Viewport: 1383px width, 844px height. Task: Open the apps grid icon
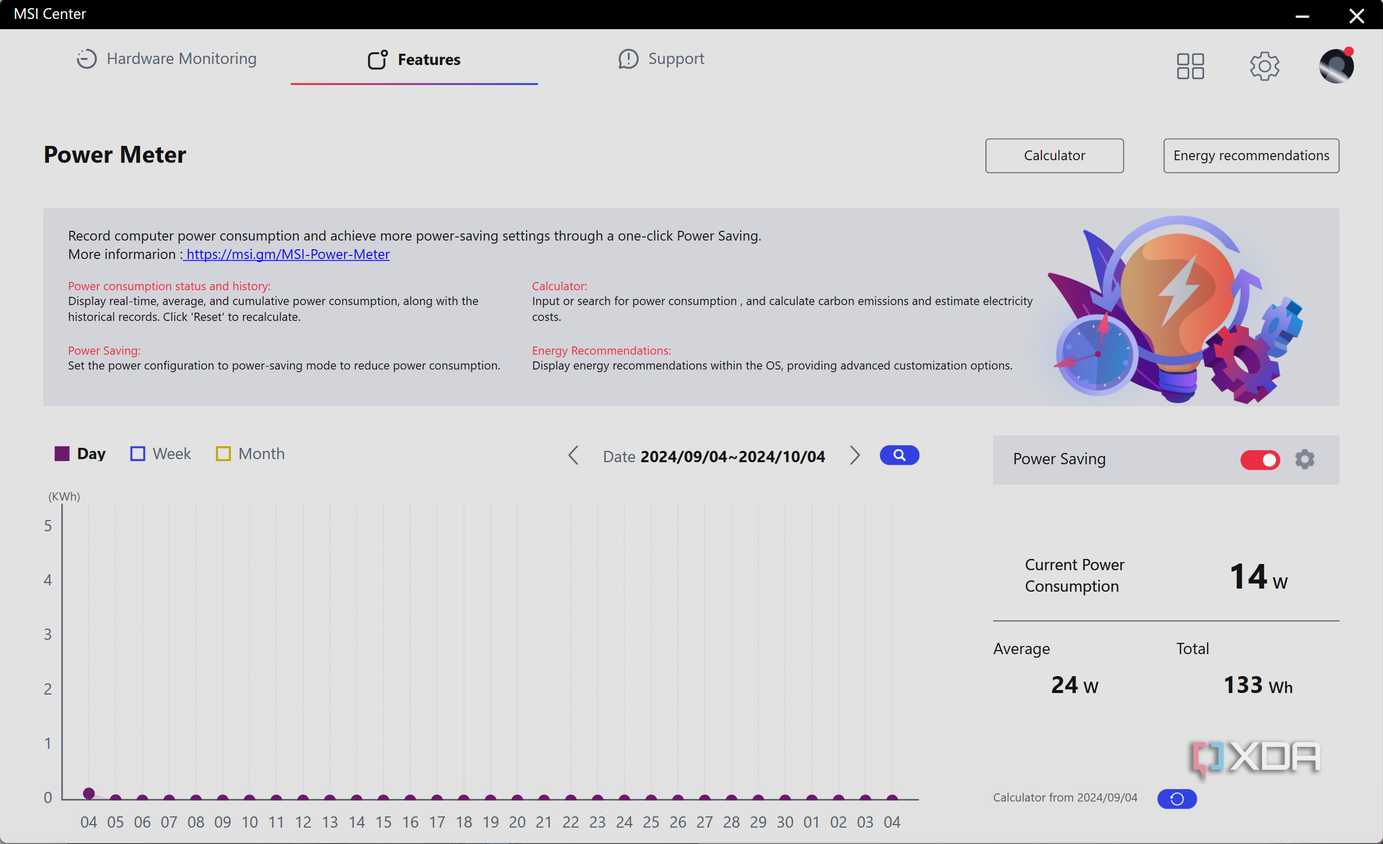(1190, 66)
